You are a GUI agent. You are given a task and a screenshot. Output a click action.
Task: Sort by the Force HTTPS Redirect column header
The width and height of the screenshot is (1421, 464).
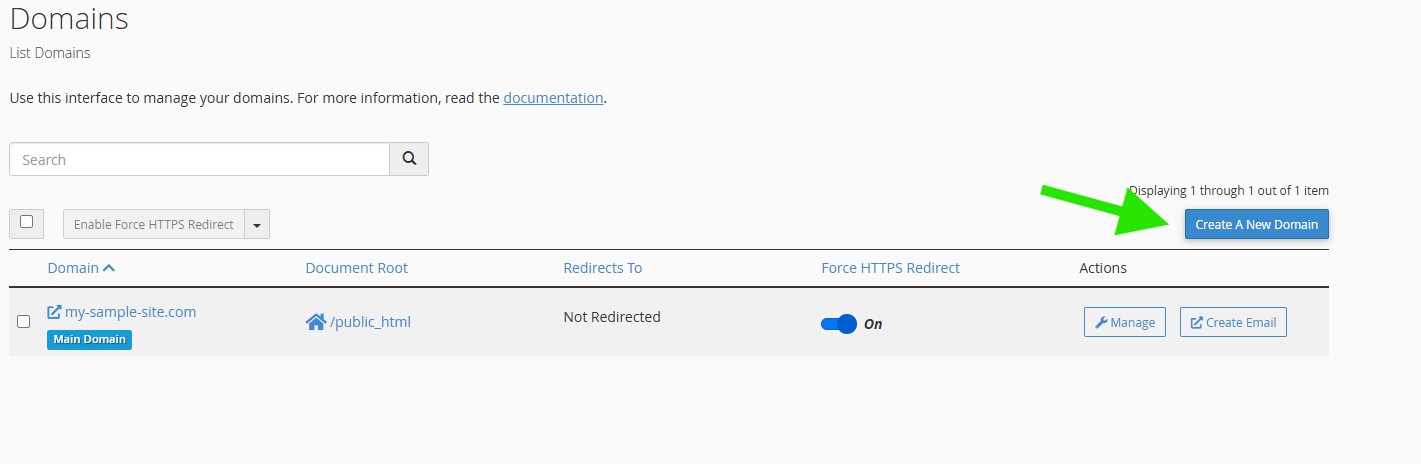[x=890, y=268]
